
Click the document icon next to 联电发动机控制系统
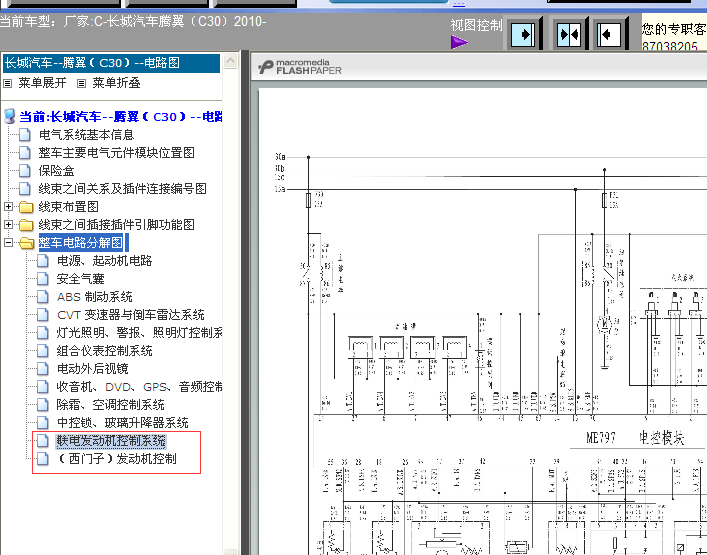(43, 441)
